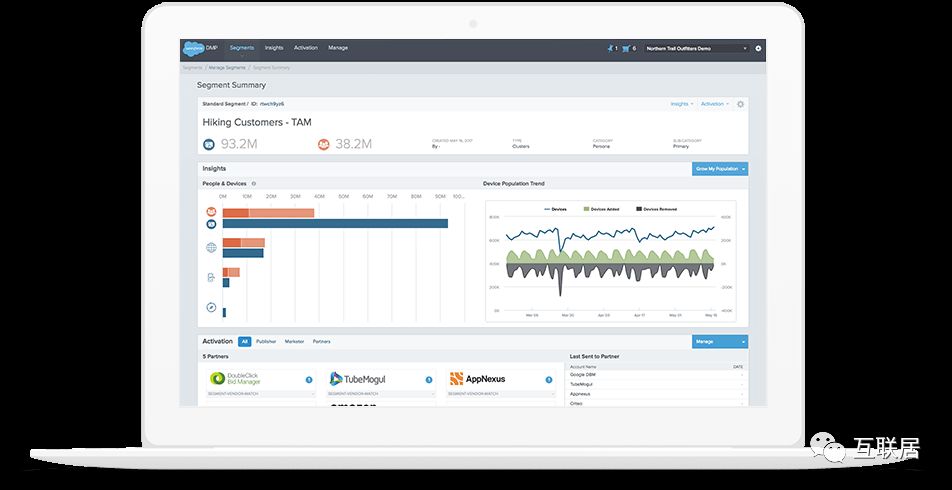Click the compass icon in chart
952x490 pixels.
coord(211,307)
